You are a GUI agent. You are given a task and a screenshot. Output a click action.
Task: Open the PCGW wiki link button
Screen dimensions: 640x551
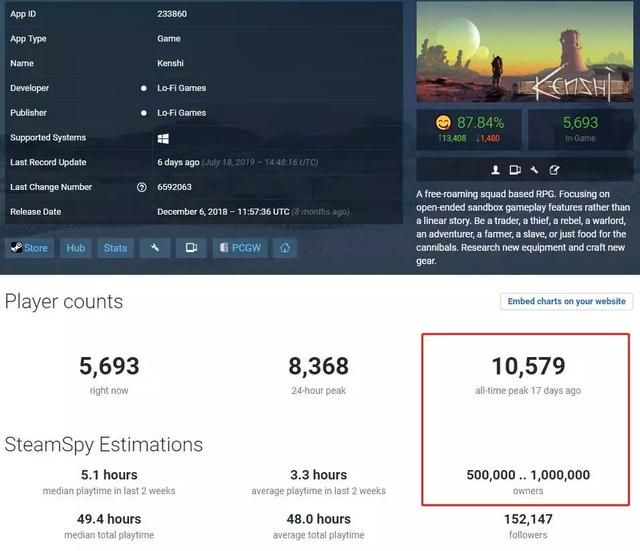[x=240, y=248]
